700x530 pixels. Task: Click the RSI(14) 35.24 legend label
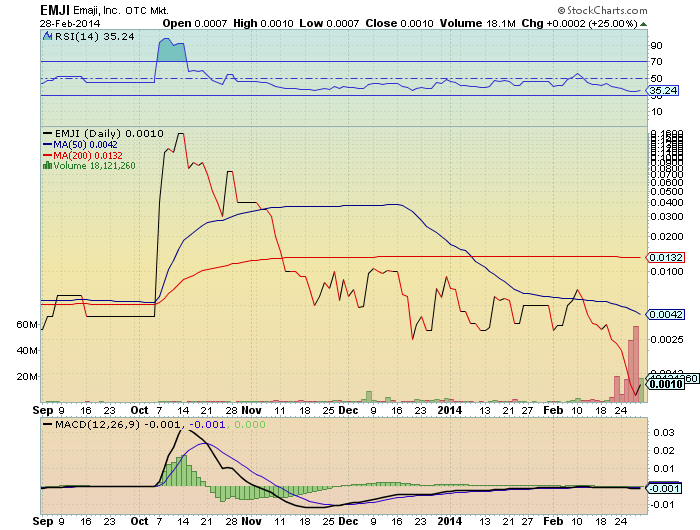[x=94, y=37]
